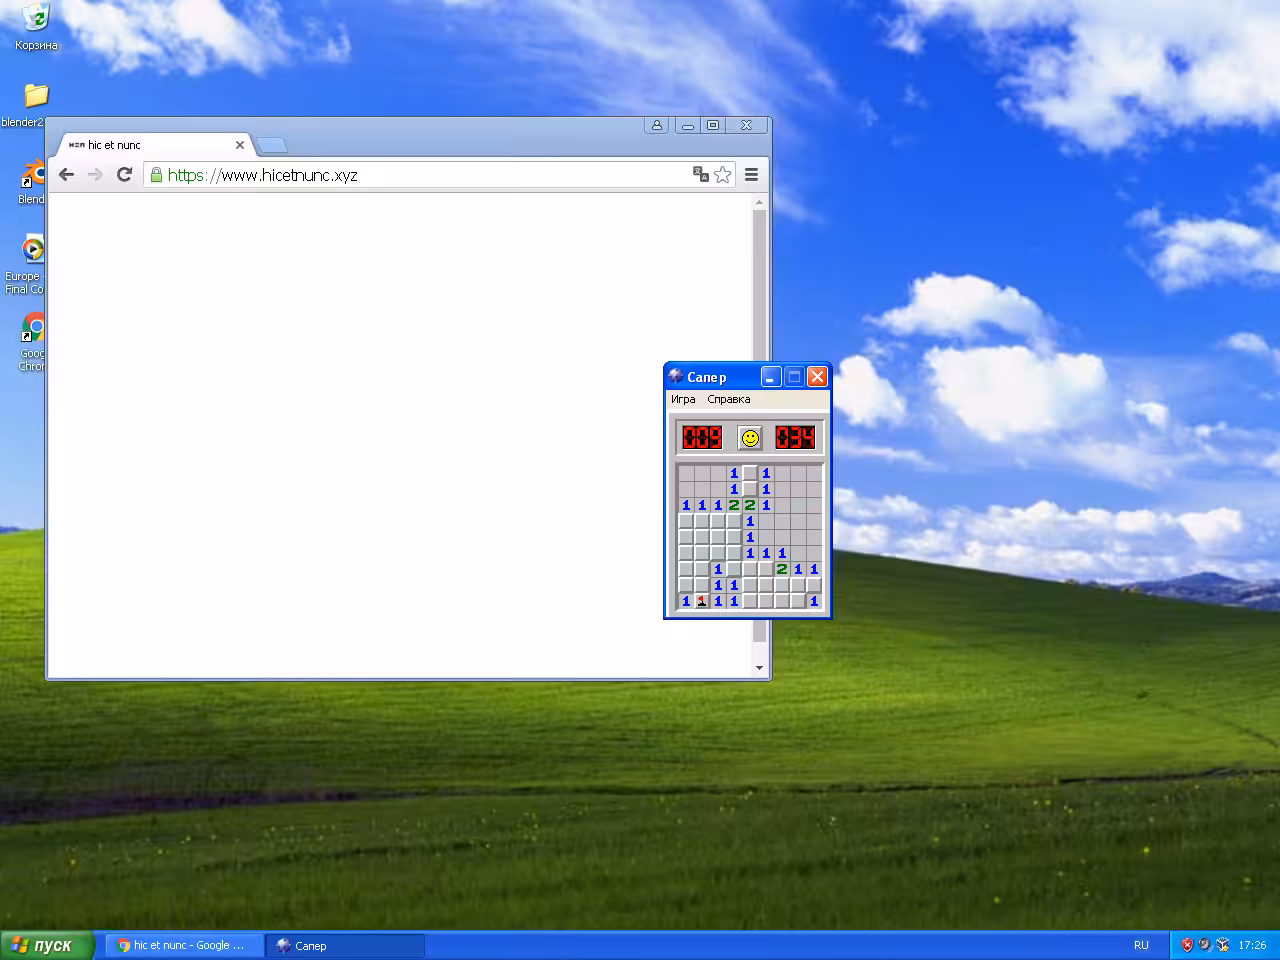This screenshot has height=960, width=1280.
Task: Select the Корзина recycle bin icon
Action: click(x=36, y=26)
